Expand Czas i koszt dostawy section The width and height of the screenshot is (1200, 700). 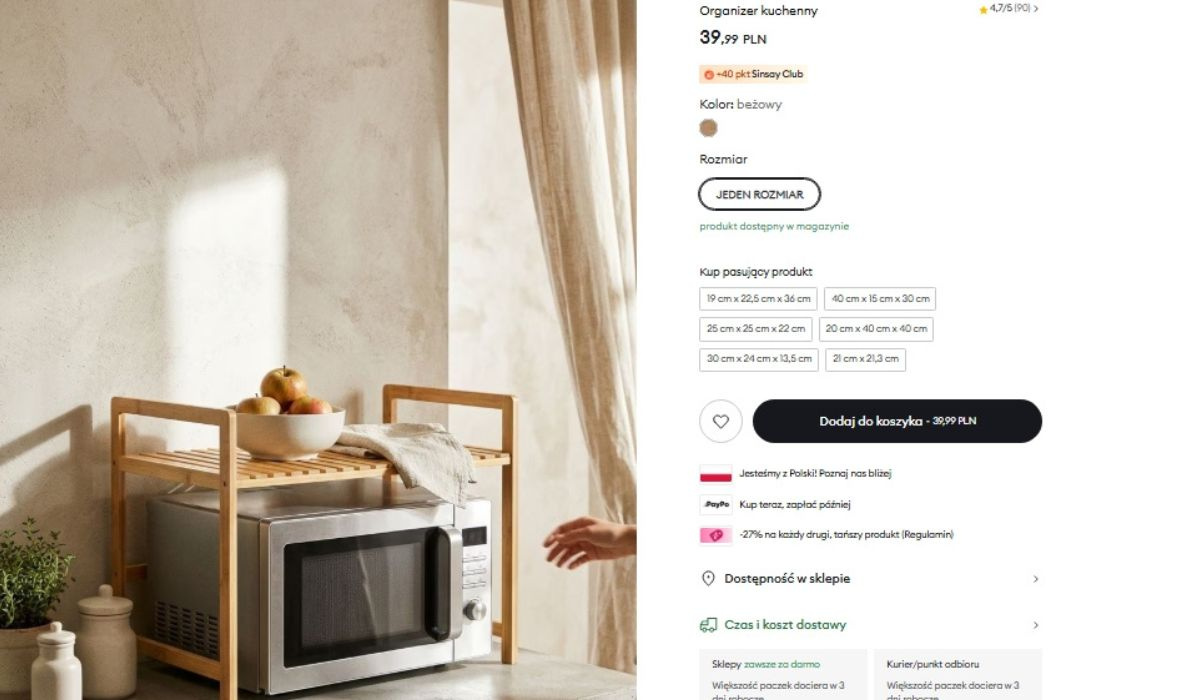[x=870, y=625]
